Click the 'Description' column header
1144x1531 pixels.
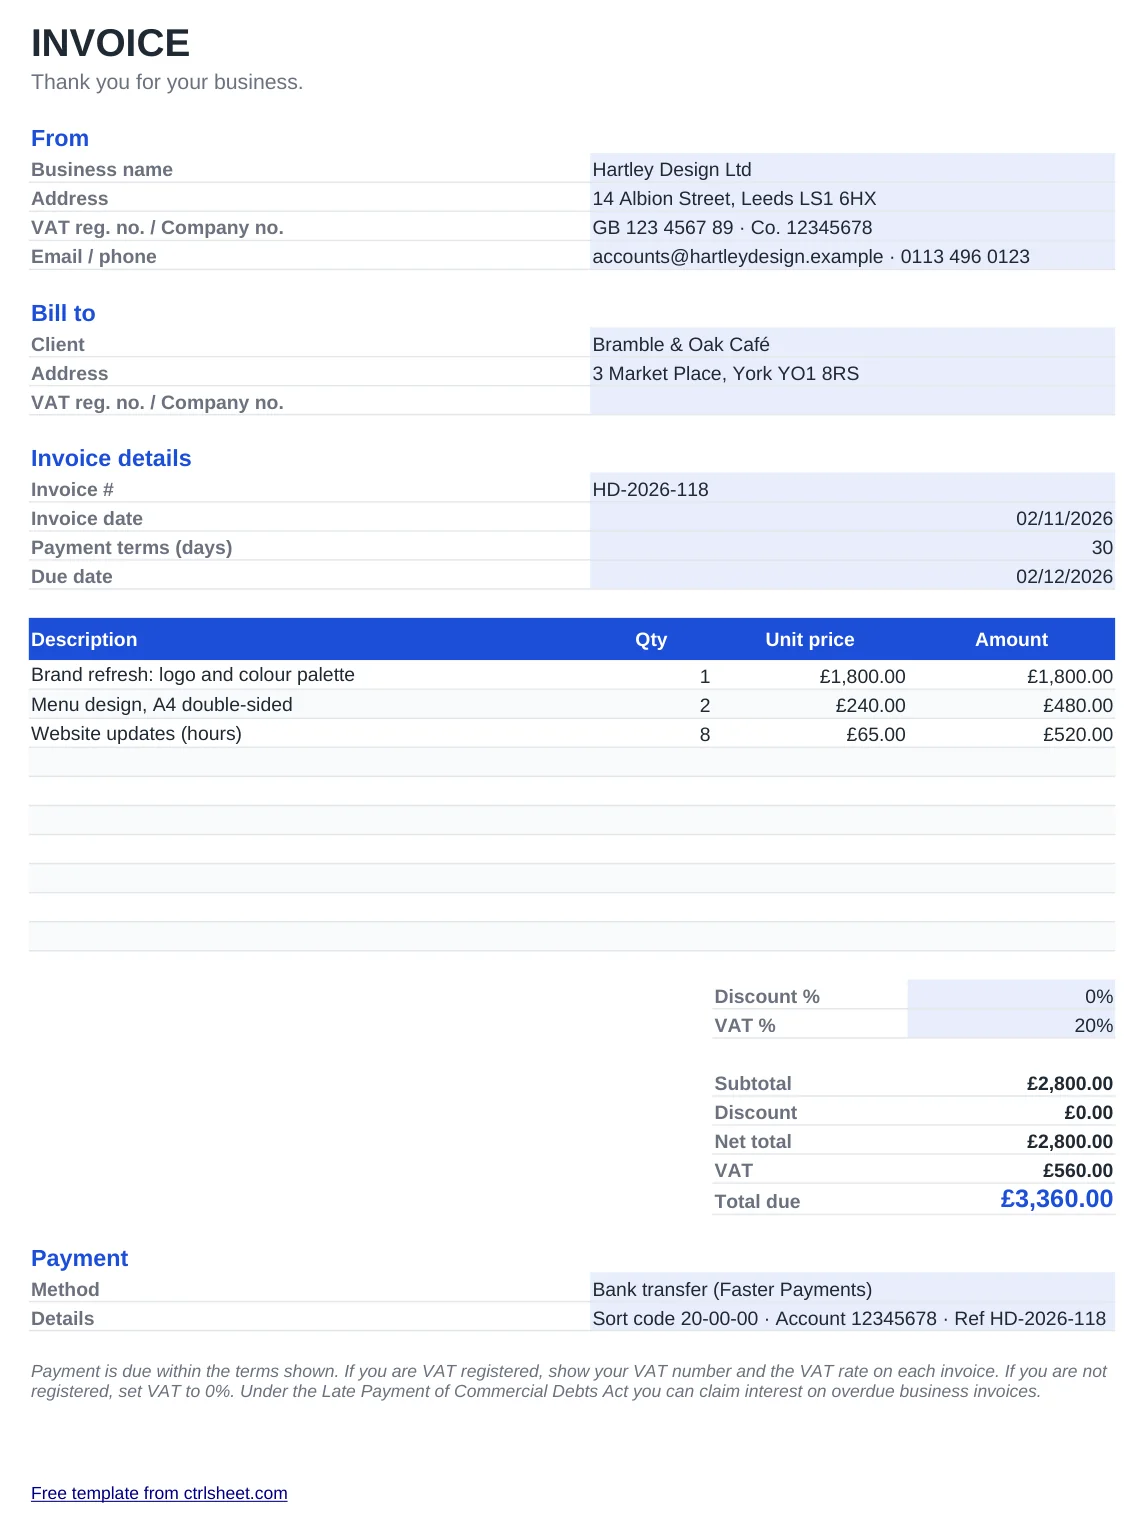(x=84, y=639)
